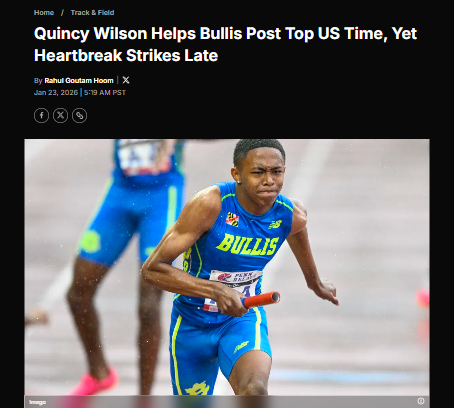Click the New Balance logo on jersey
Image resolution: width=454 pixels, height=408 pixels.
[x=275, y=225]
